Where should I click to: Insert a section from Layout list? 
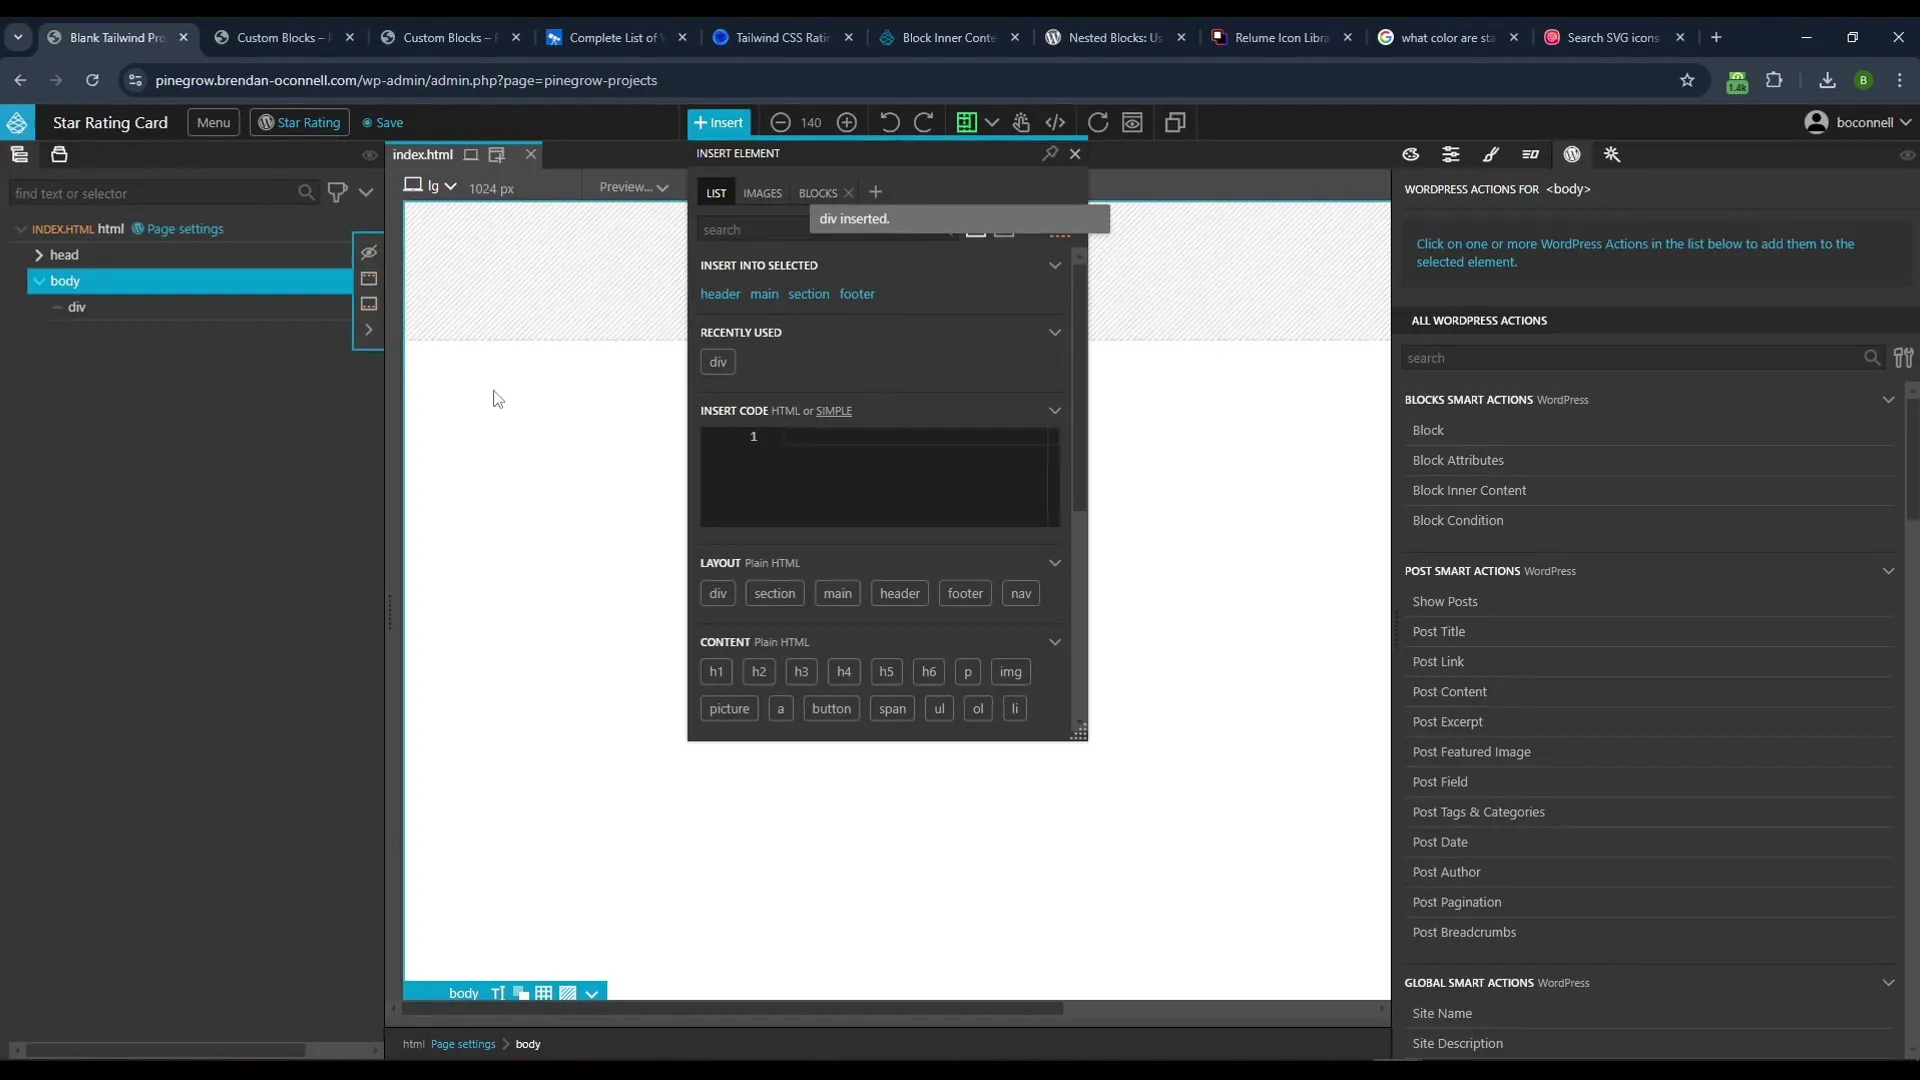[775, 593]
